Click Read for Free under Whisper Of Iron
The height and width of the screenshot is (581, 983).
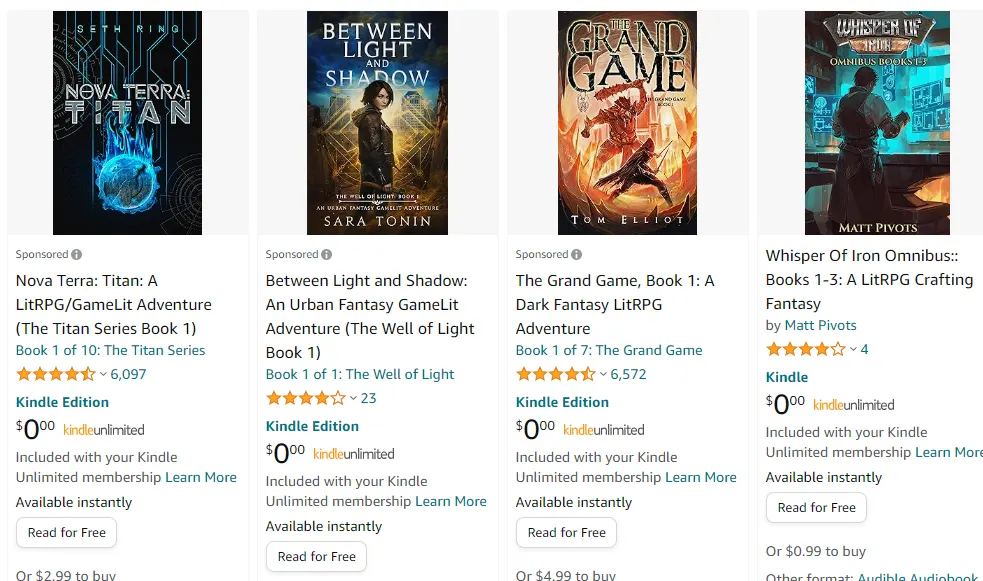tap(816, 508)
